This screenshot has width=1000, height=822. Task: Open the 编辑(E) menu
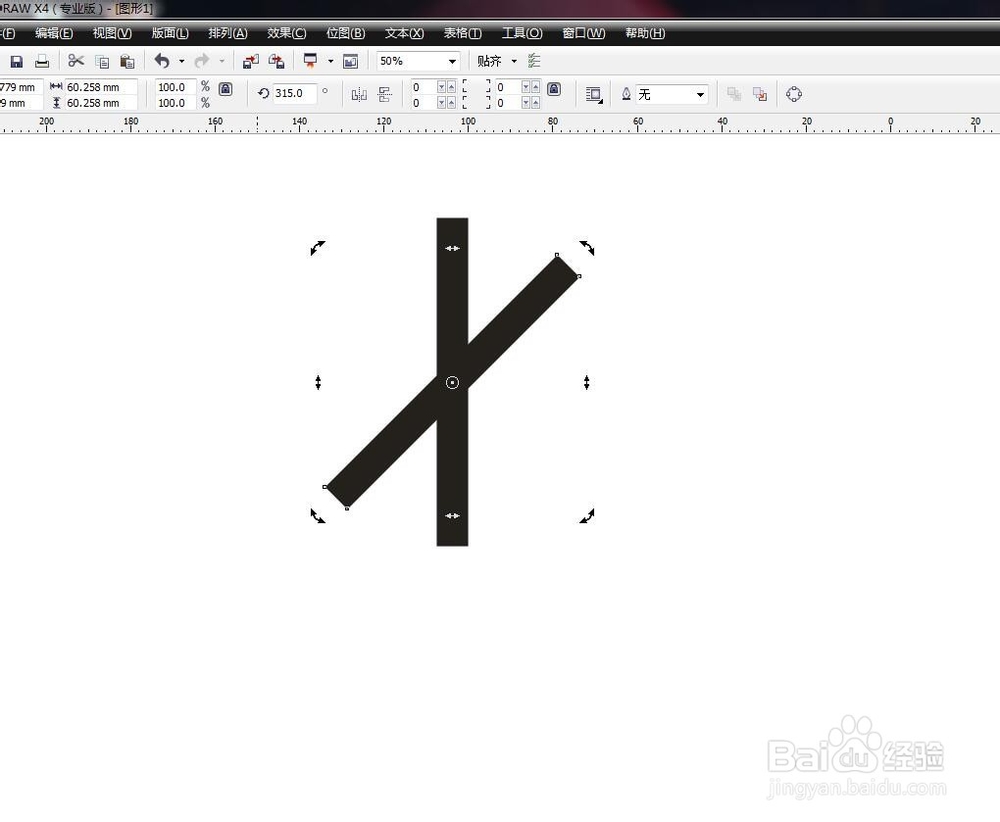[x=54, y=33]
